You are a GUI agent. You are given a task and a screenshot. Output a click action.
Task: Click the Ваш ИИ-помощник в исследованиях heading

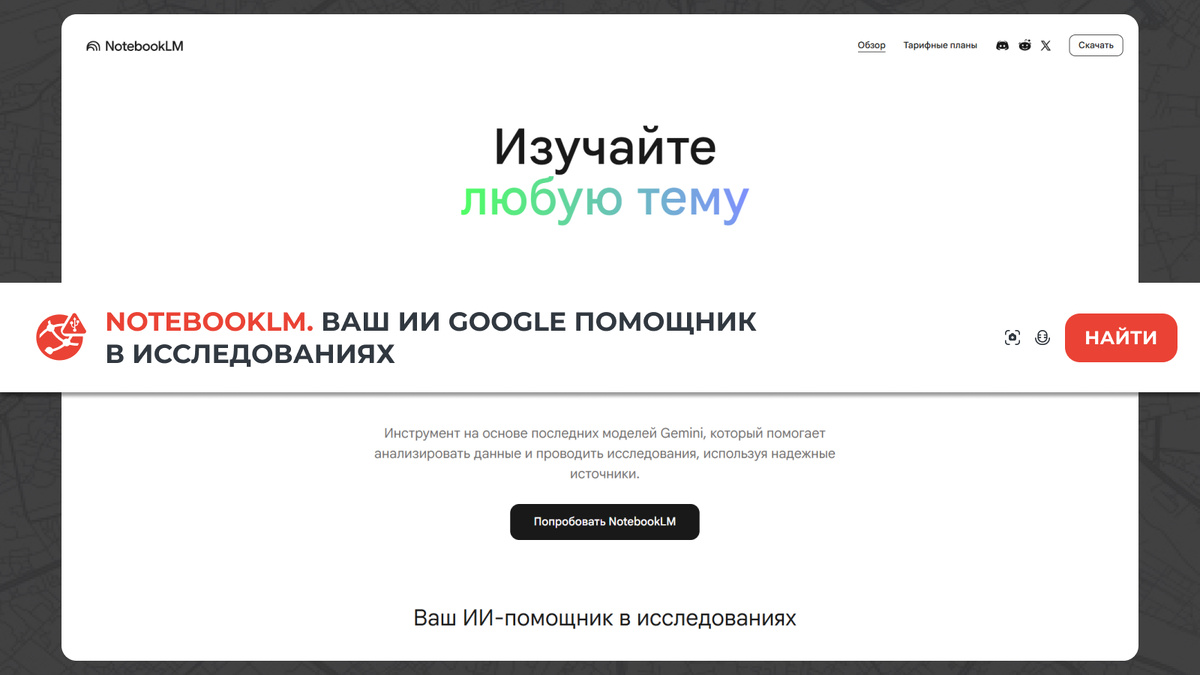pyautogui.click(x=605, y=618)
